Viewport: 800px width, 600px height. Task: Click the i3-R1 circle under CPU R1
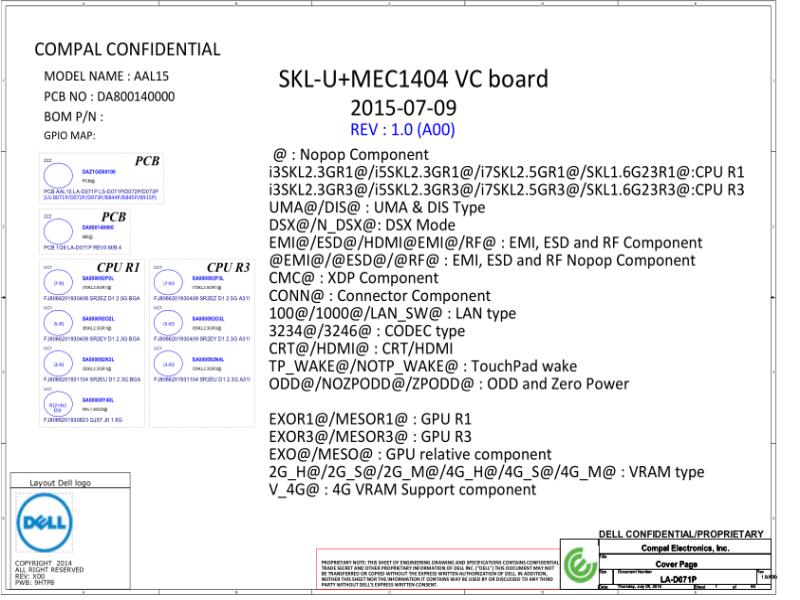pyautogui.click(x=59, y=364)
